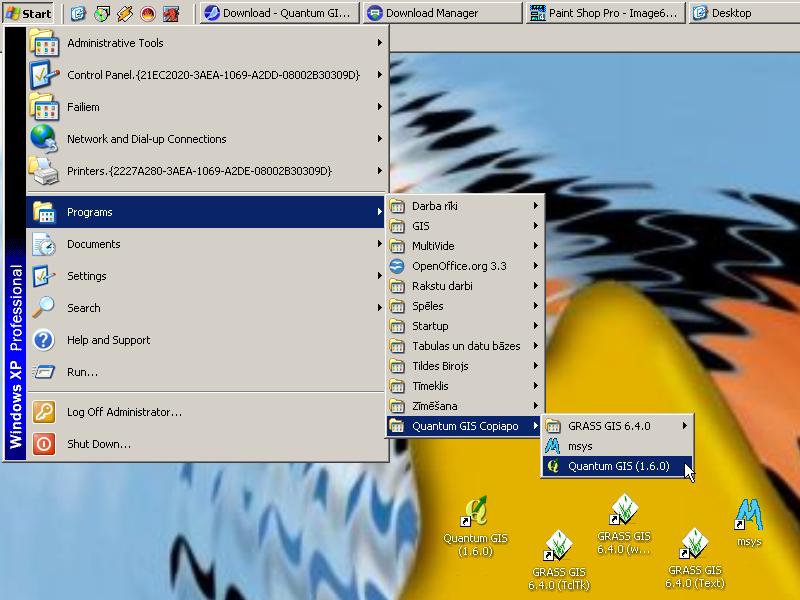Open GRASS GIS 6.4.0 (w... desktop shortcut

(x=624, y=525)
